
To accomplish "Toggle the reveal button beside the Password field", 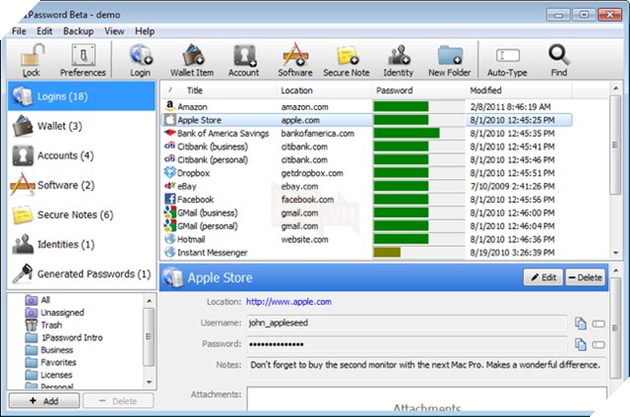I will click(598, 345).
